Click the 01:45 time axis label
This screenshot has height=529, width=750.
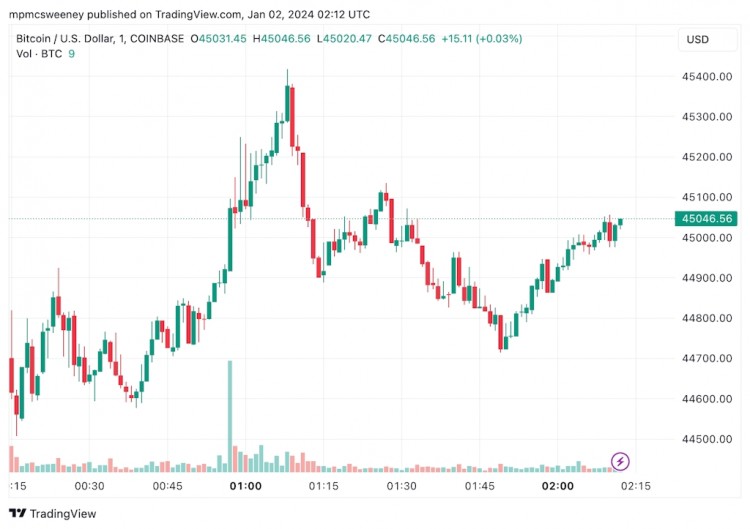(480, 486)
